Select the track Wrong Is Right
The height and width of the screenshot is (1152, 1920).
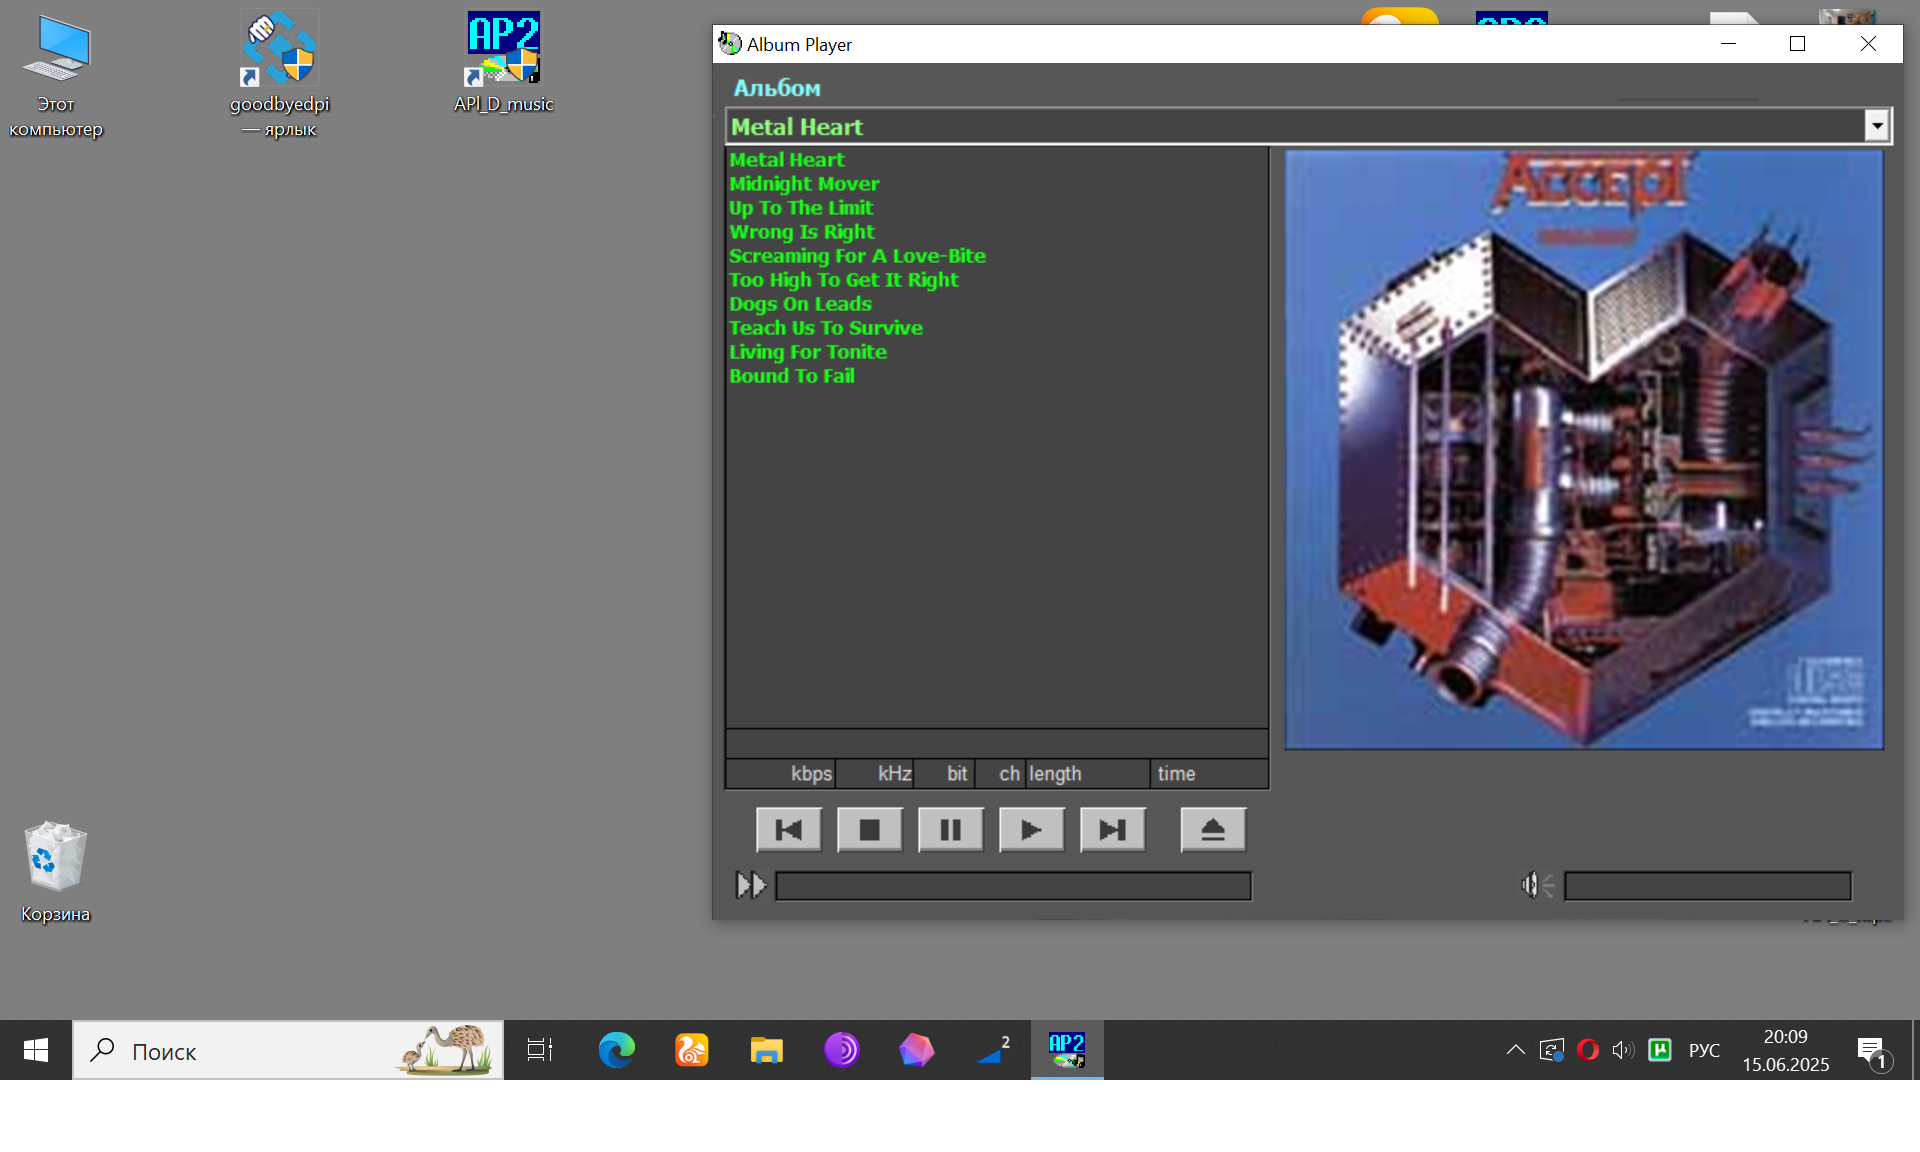tap(802, 232)
